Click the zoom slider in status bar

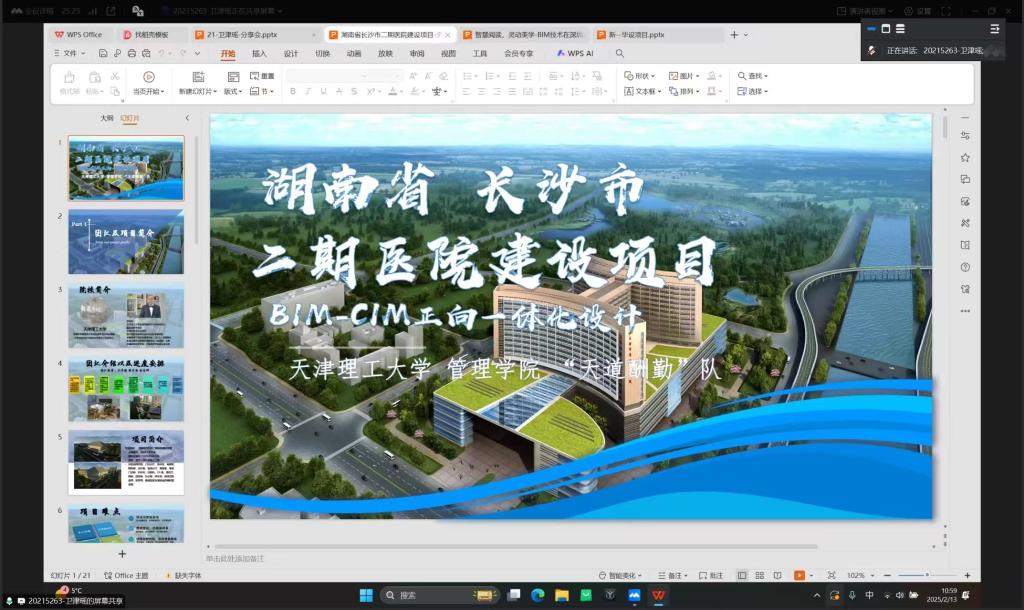927,575
